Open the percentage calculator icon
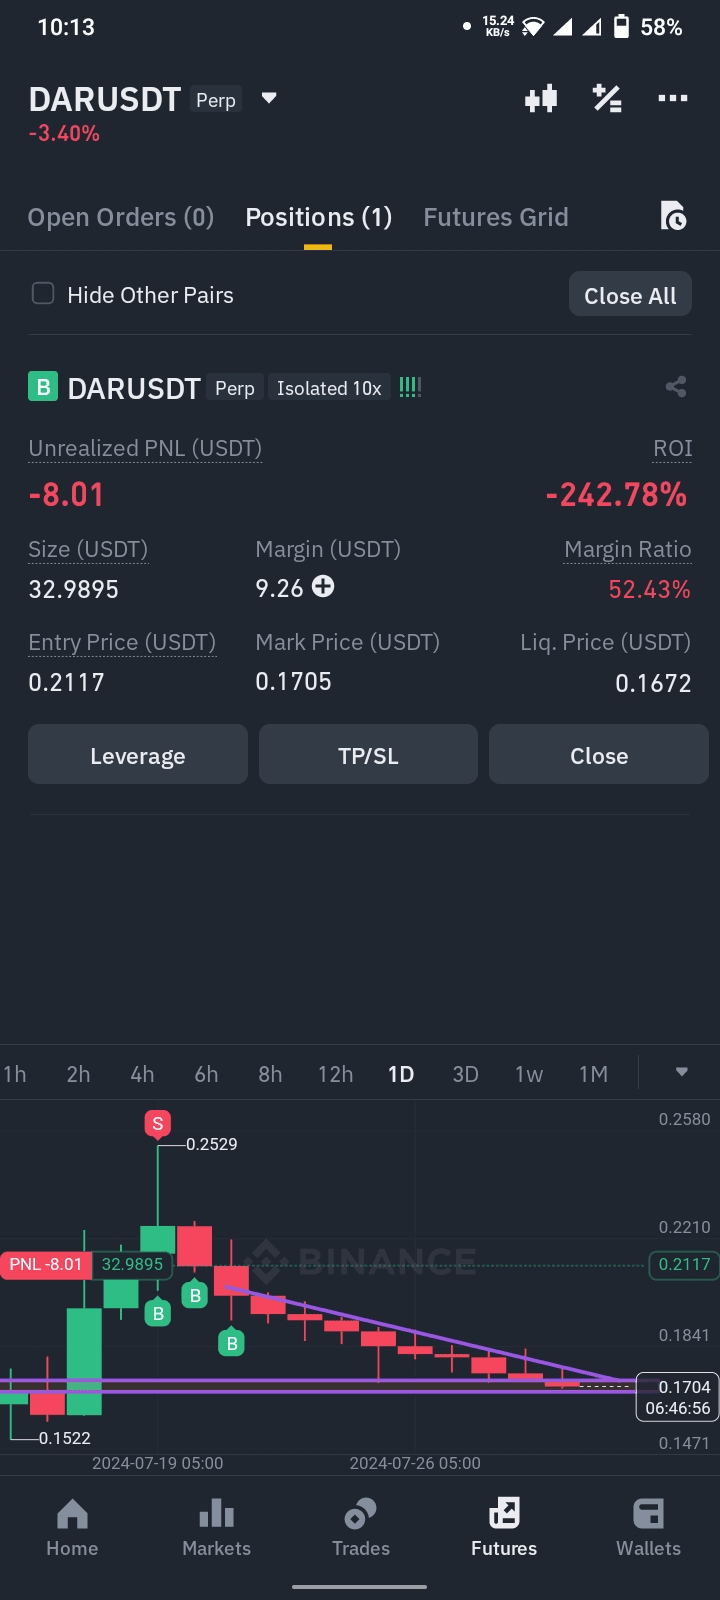This screenshot has height=1600, width=720. [607, 99]
